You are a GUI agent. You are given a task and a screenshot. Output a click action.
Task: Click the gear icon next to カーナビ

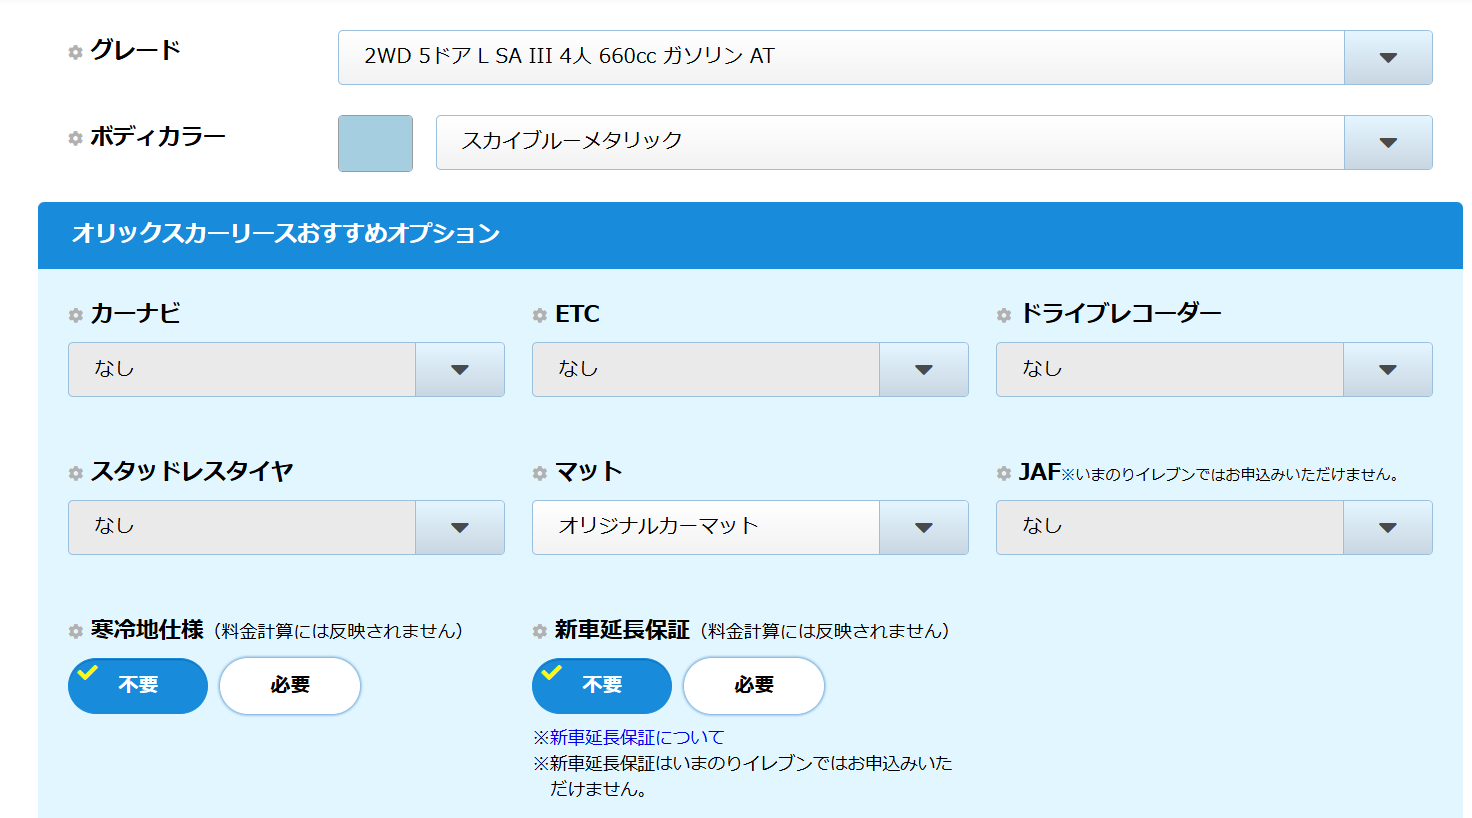(x=75, y=315)
